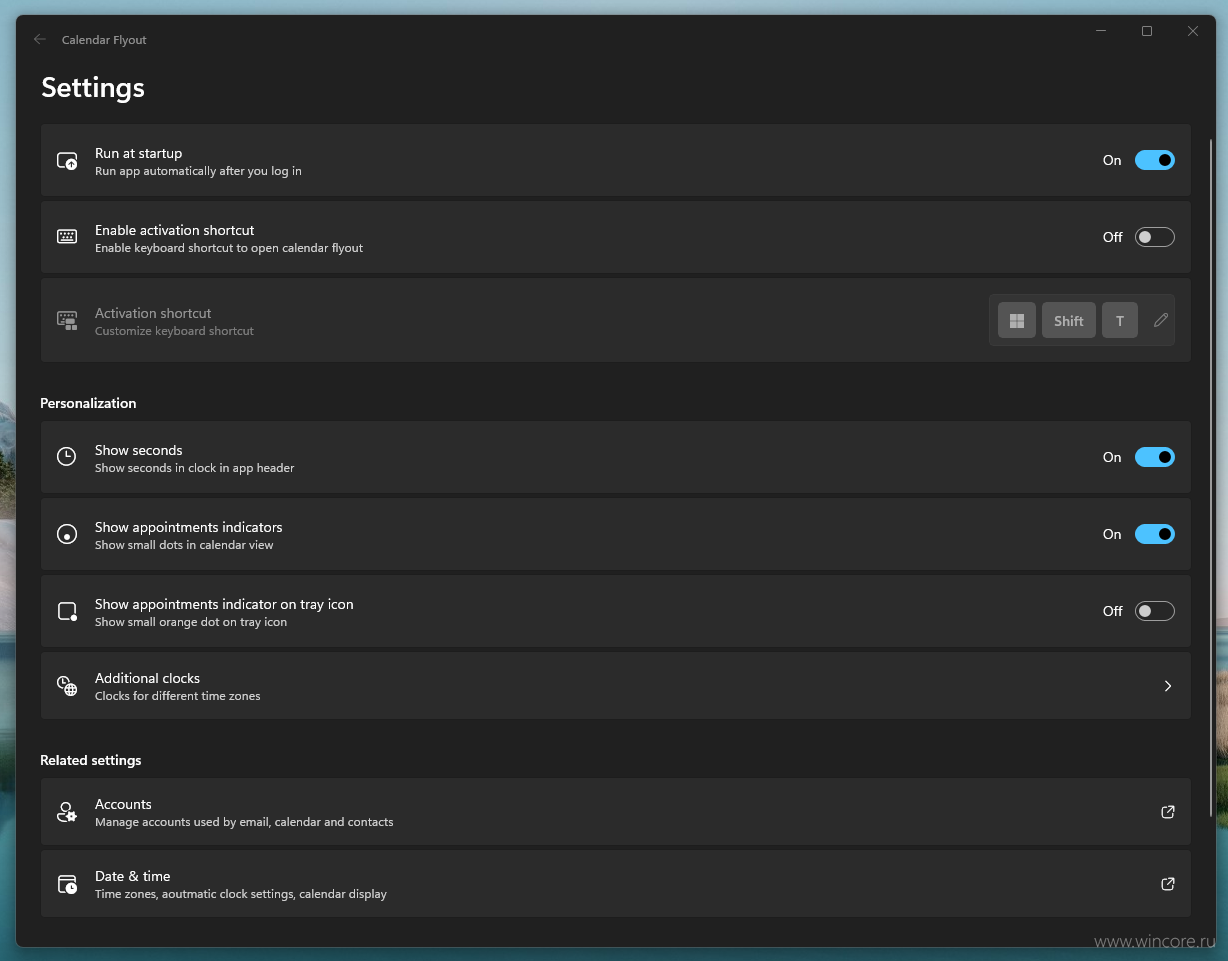Click the T key in shortcut box
Screen dimensions: 1228x961
click(1120, 320)
